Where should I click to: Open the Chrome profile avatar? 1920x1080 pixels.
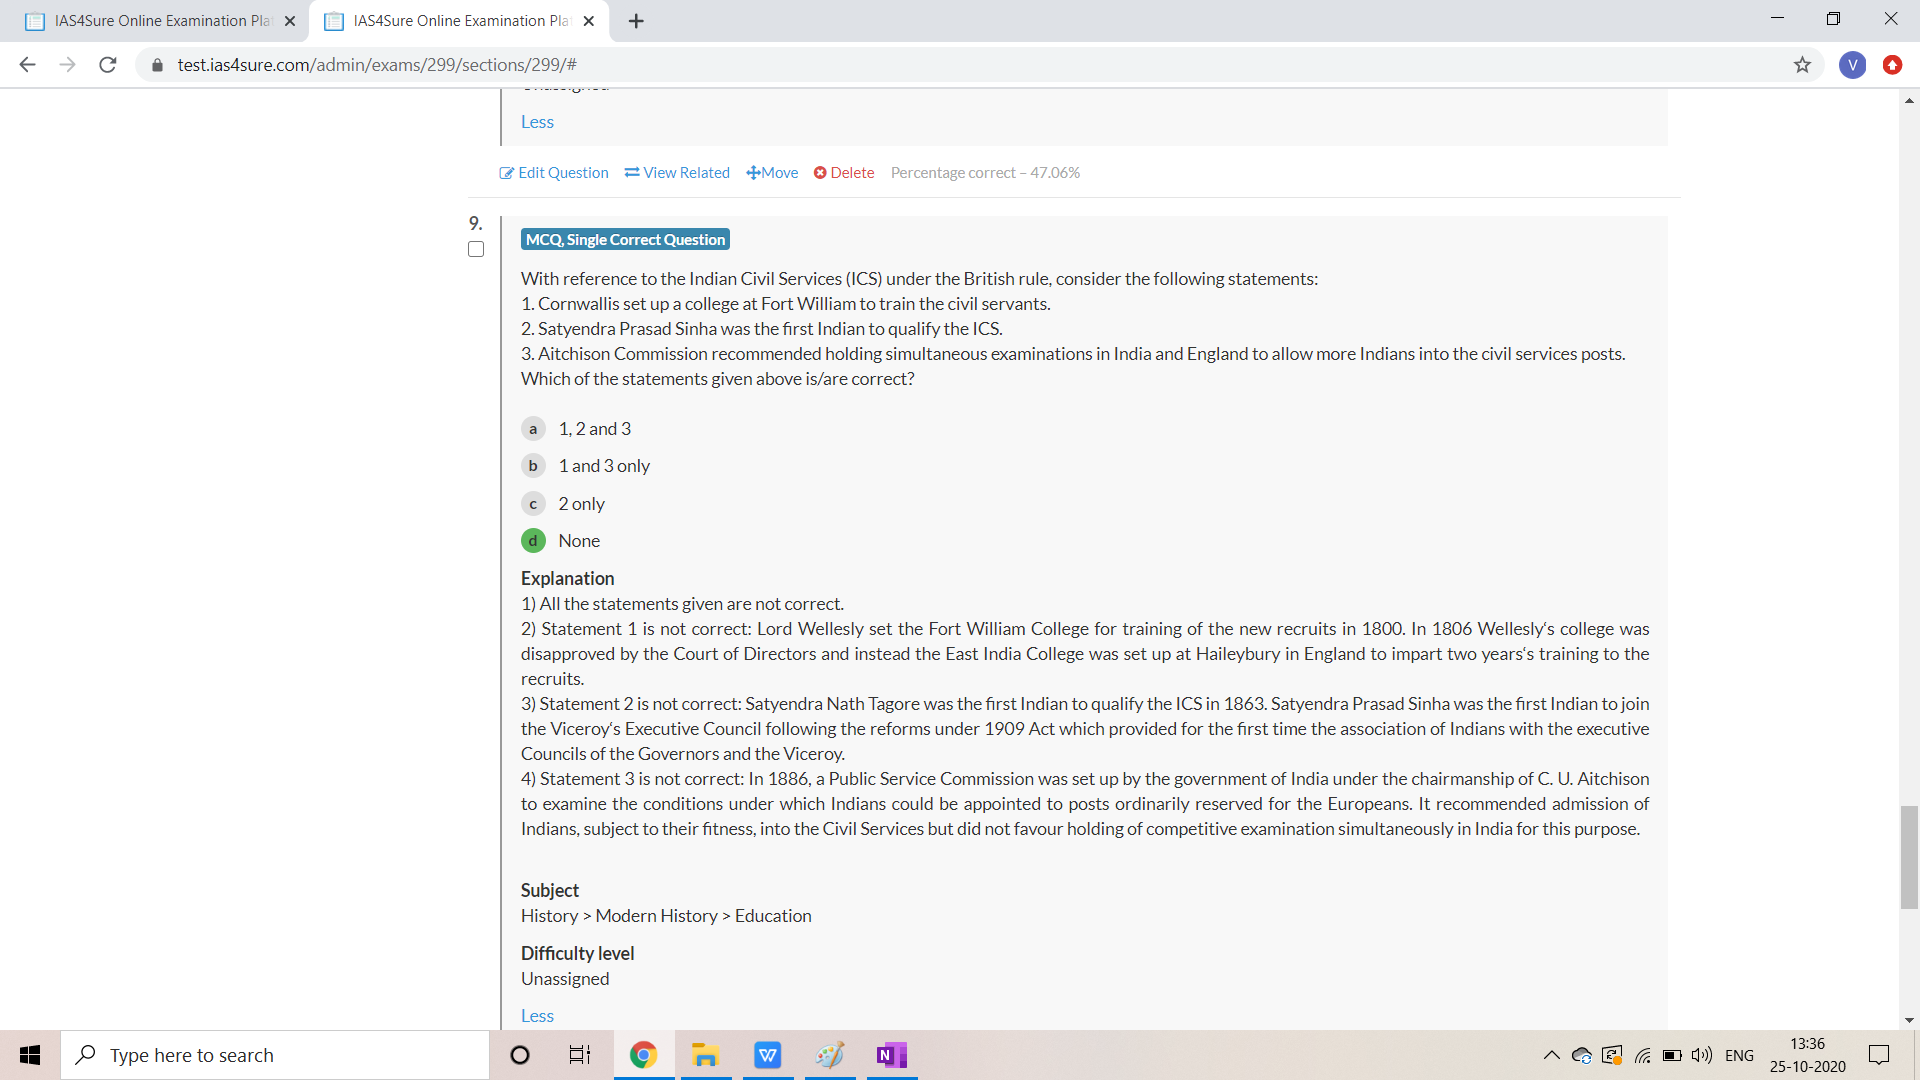1852,65
